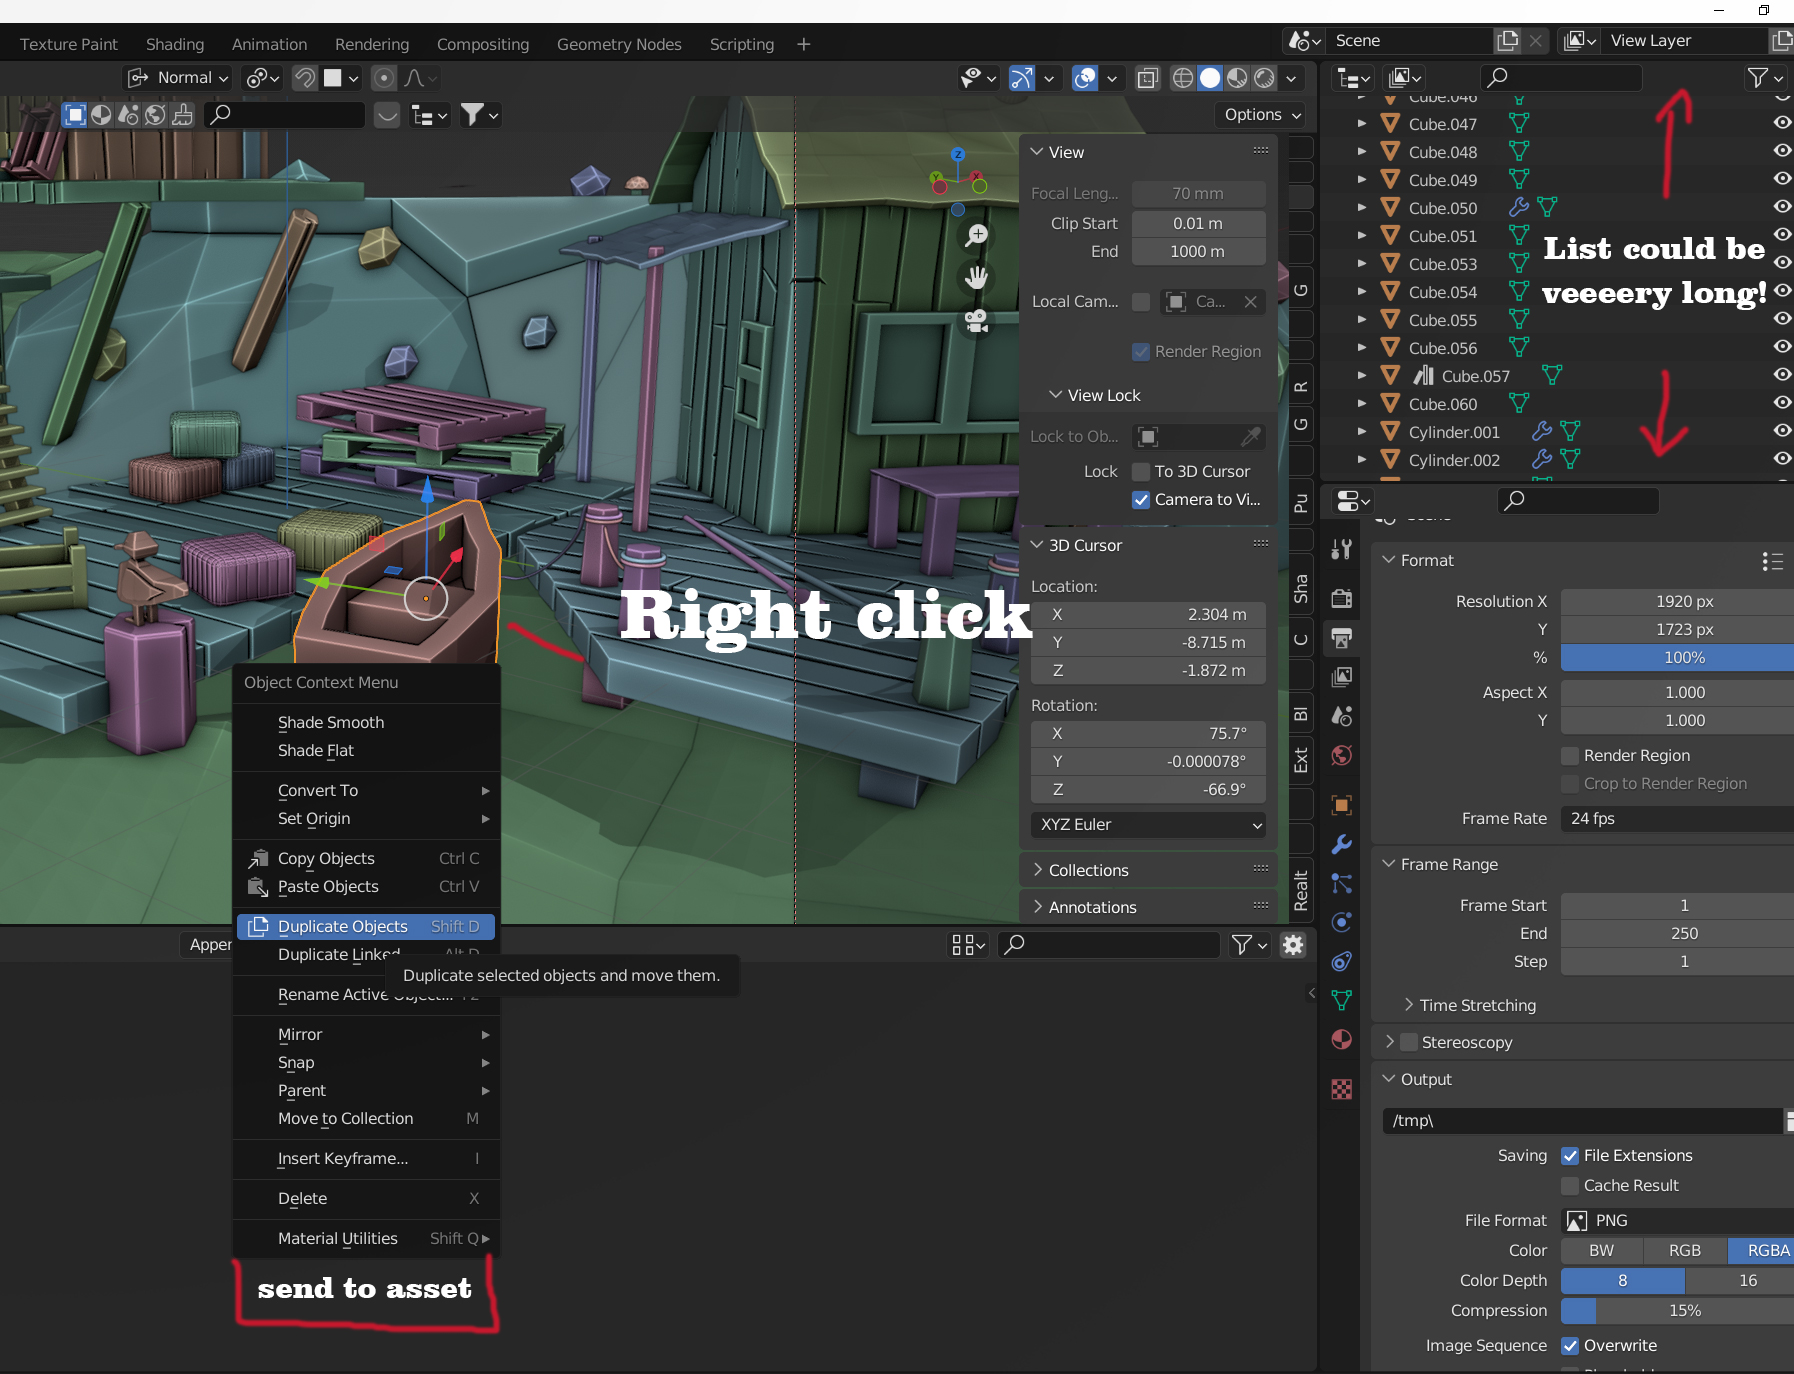Expand Cube.050 in the outliner tree
Viewport: 1794px width, 1374px height.
[x=1361, y=207]
